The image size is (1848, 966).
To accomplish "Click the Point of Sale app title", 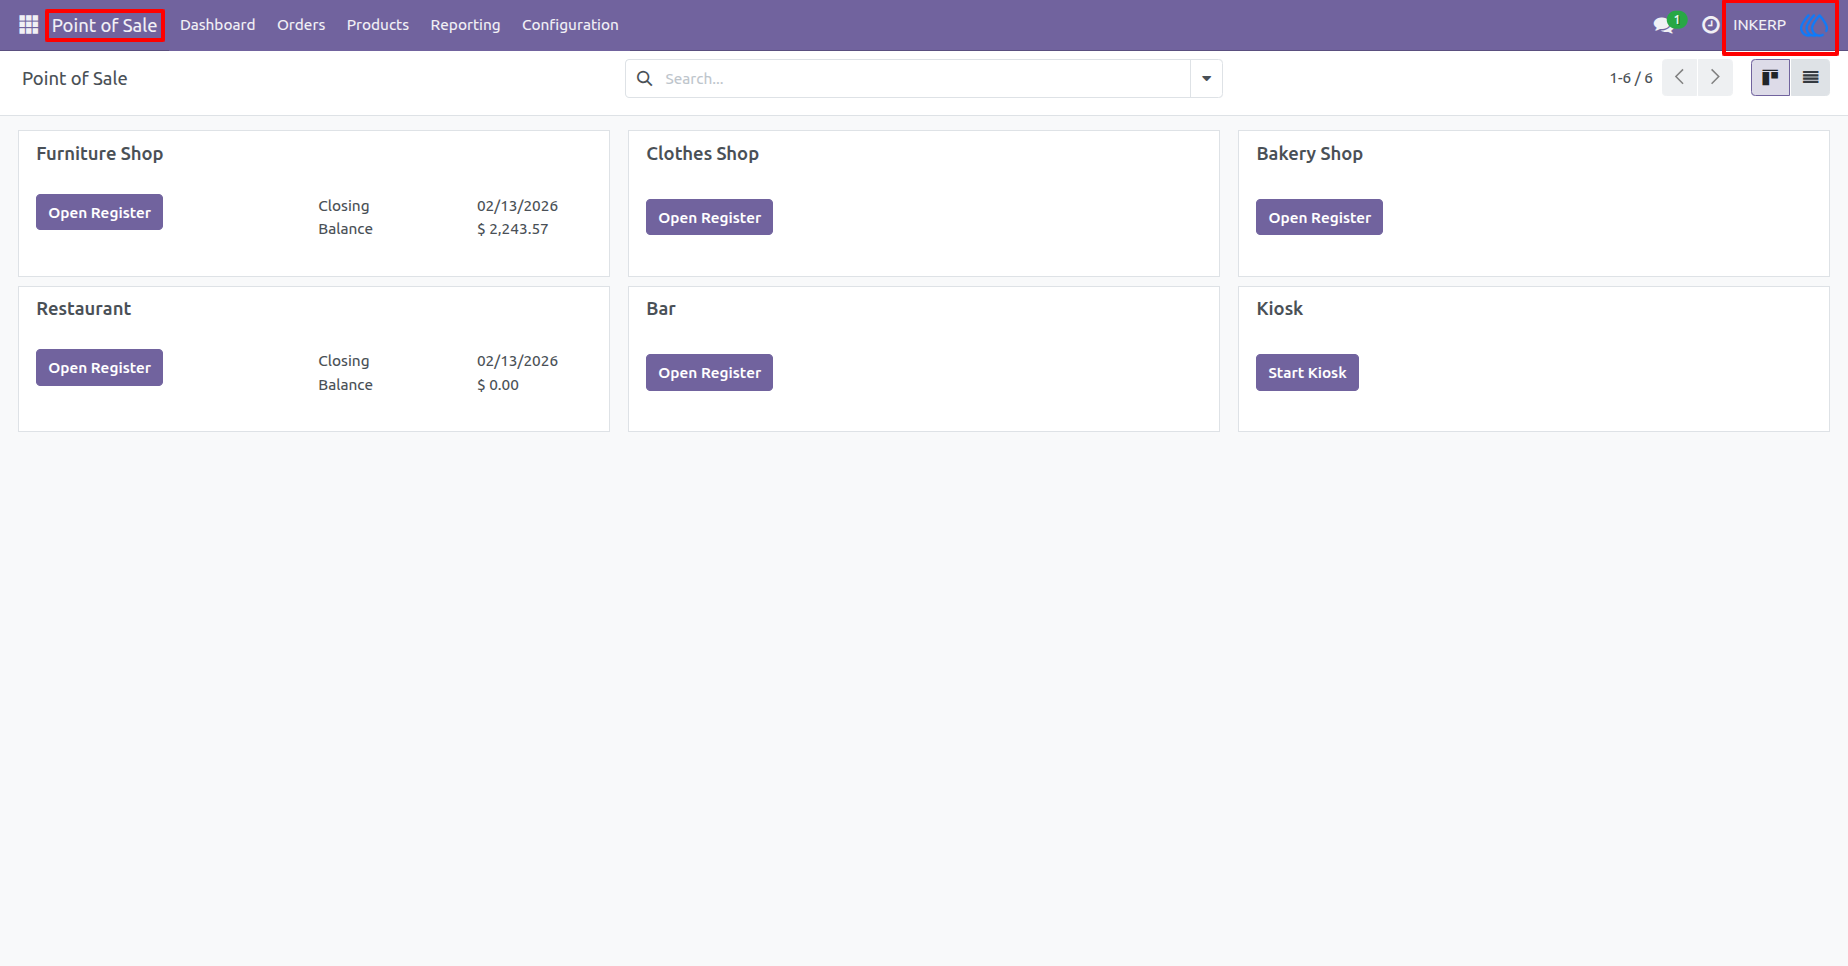I will [x=105, y=25].
